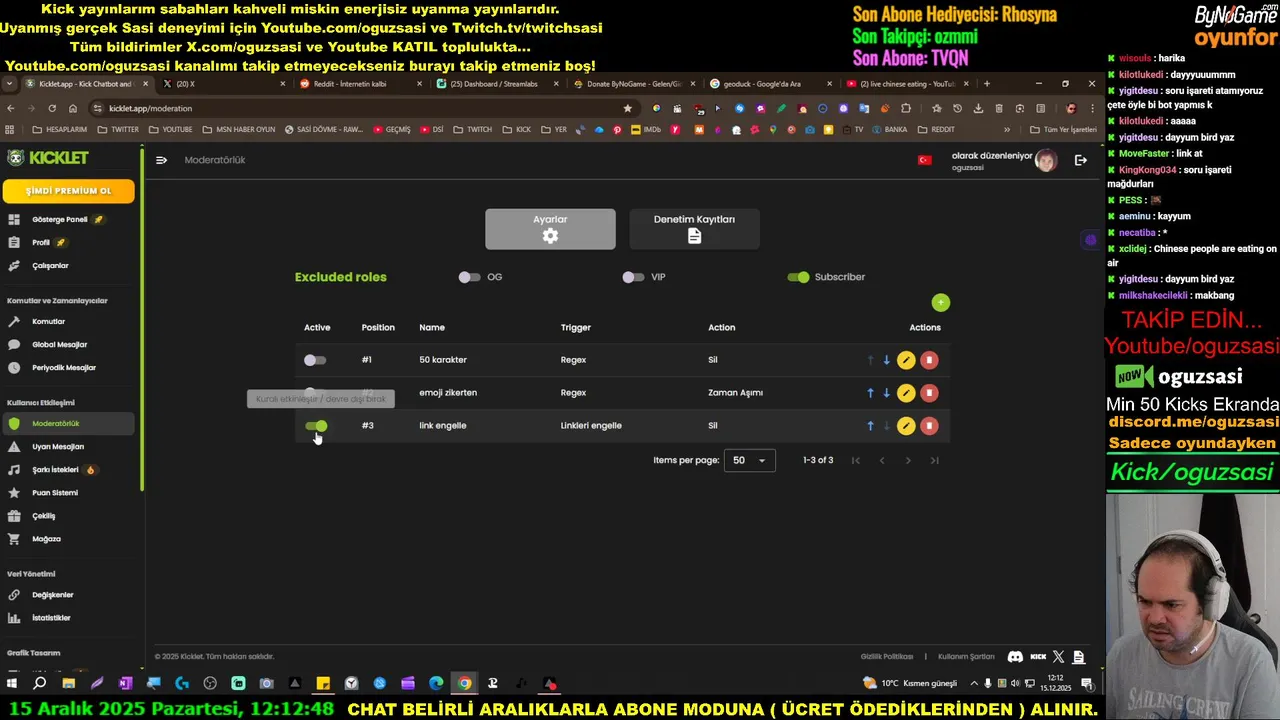This screenshot has height=720, width=1280.
Task: Open the Kullanım Şartları link
Action: coord(966,657)
